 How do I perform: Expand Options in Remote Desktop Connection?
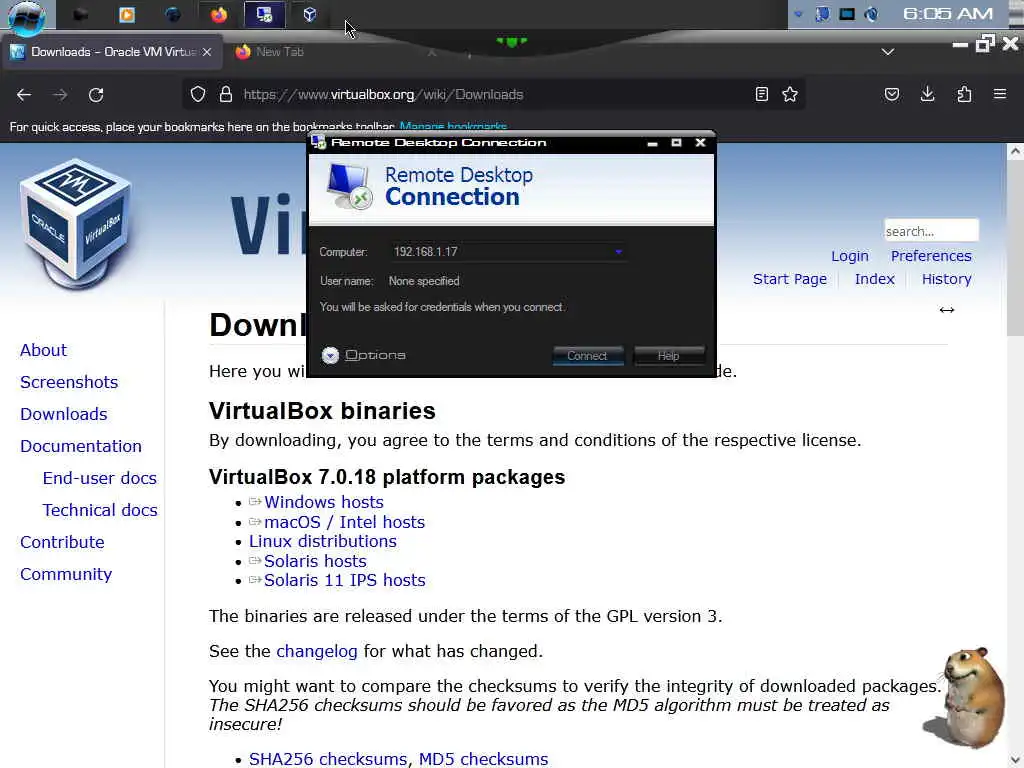click(363, 355)
